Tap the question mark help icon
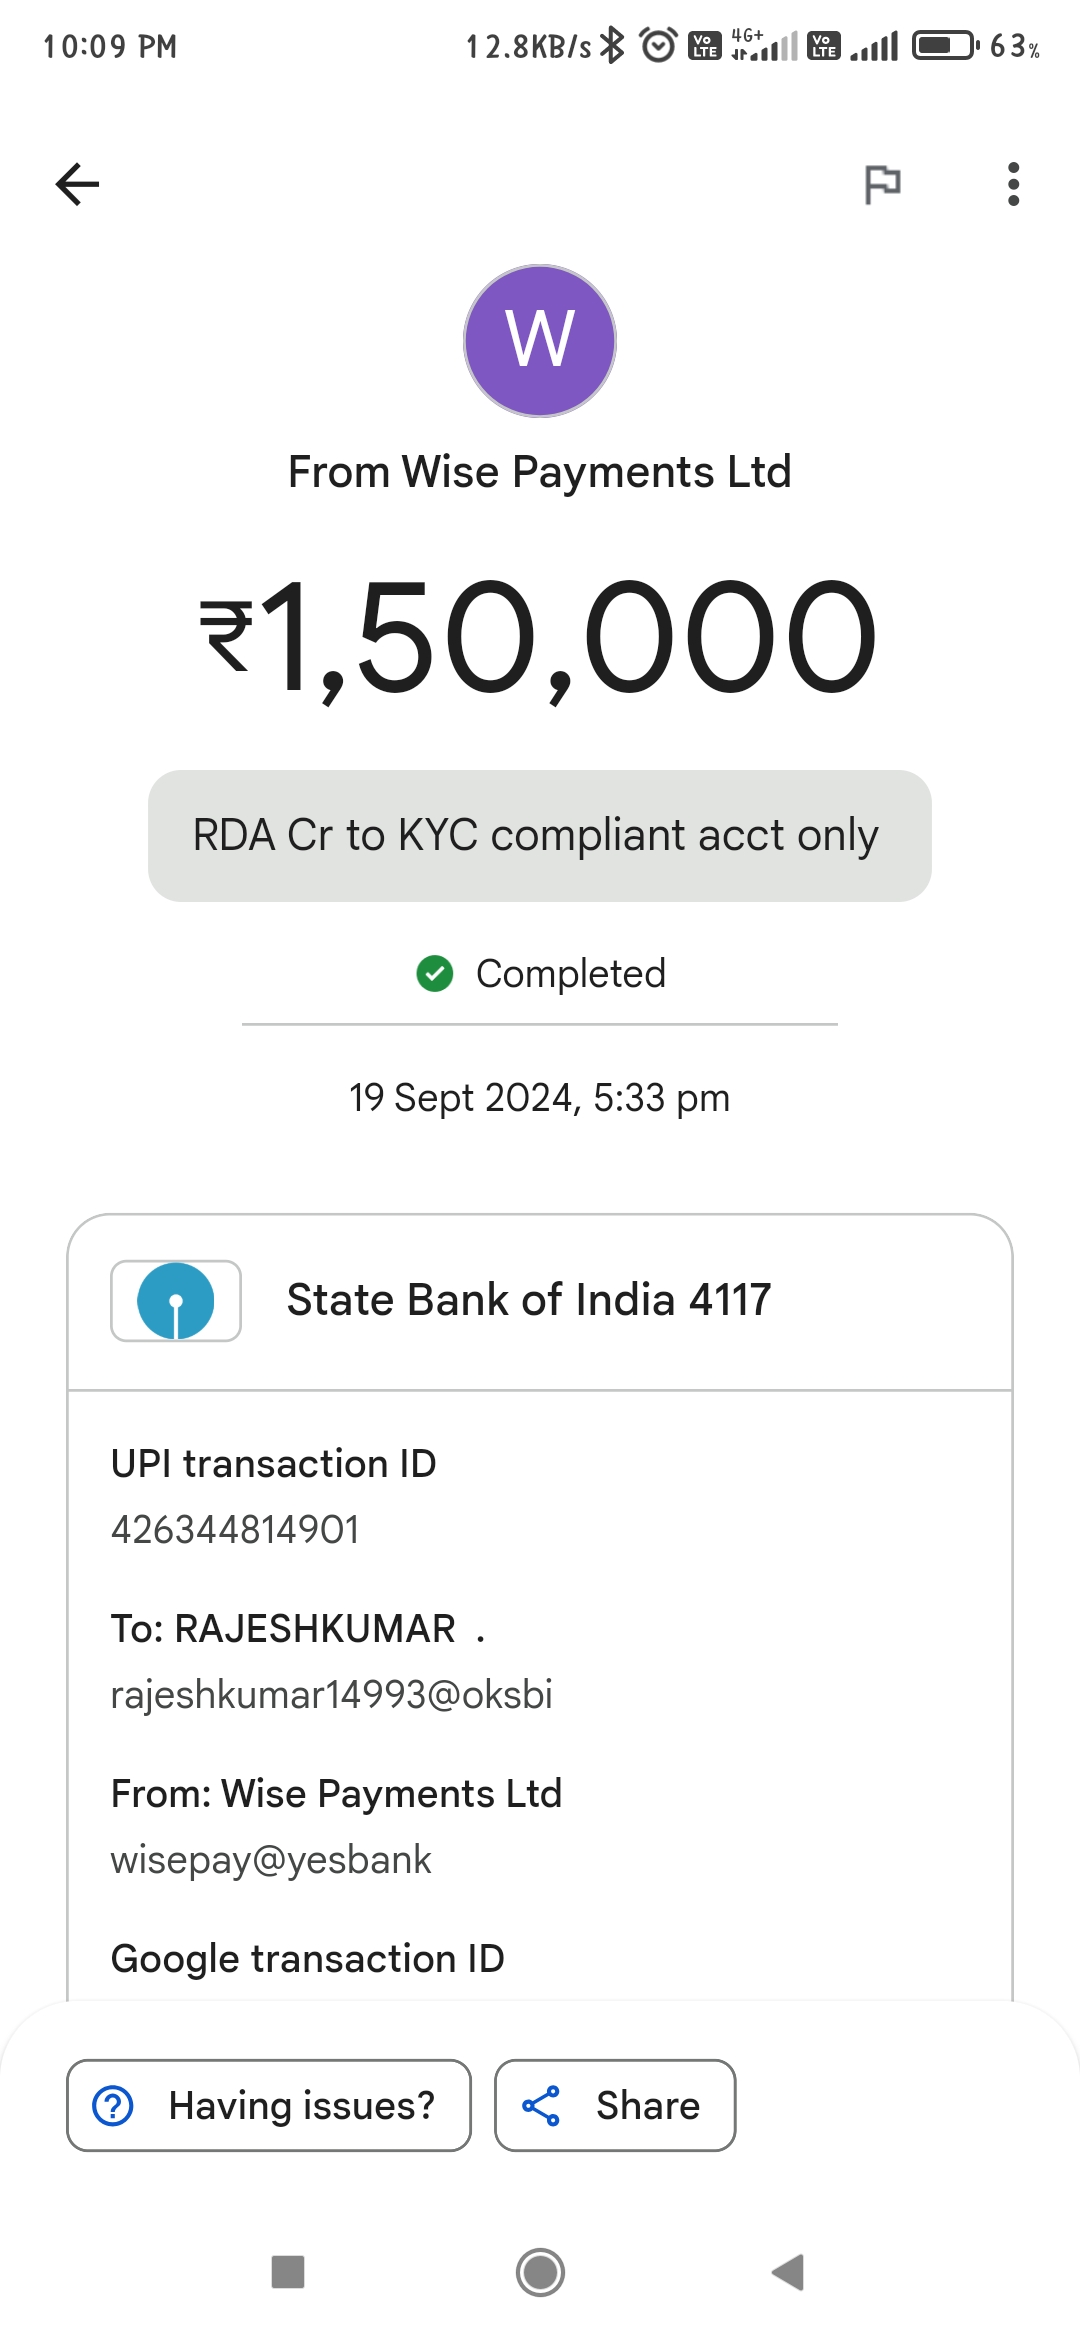This screenshot has height=2340, width=1080. pos(113,2105)
